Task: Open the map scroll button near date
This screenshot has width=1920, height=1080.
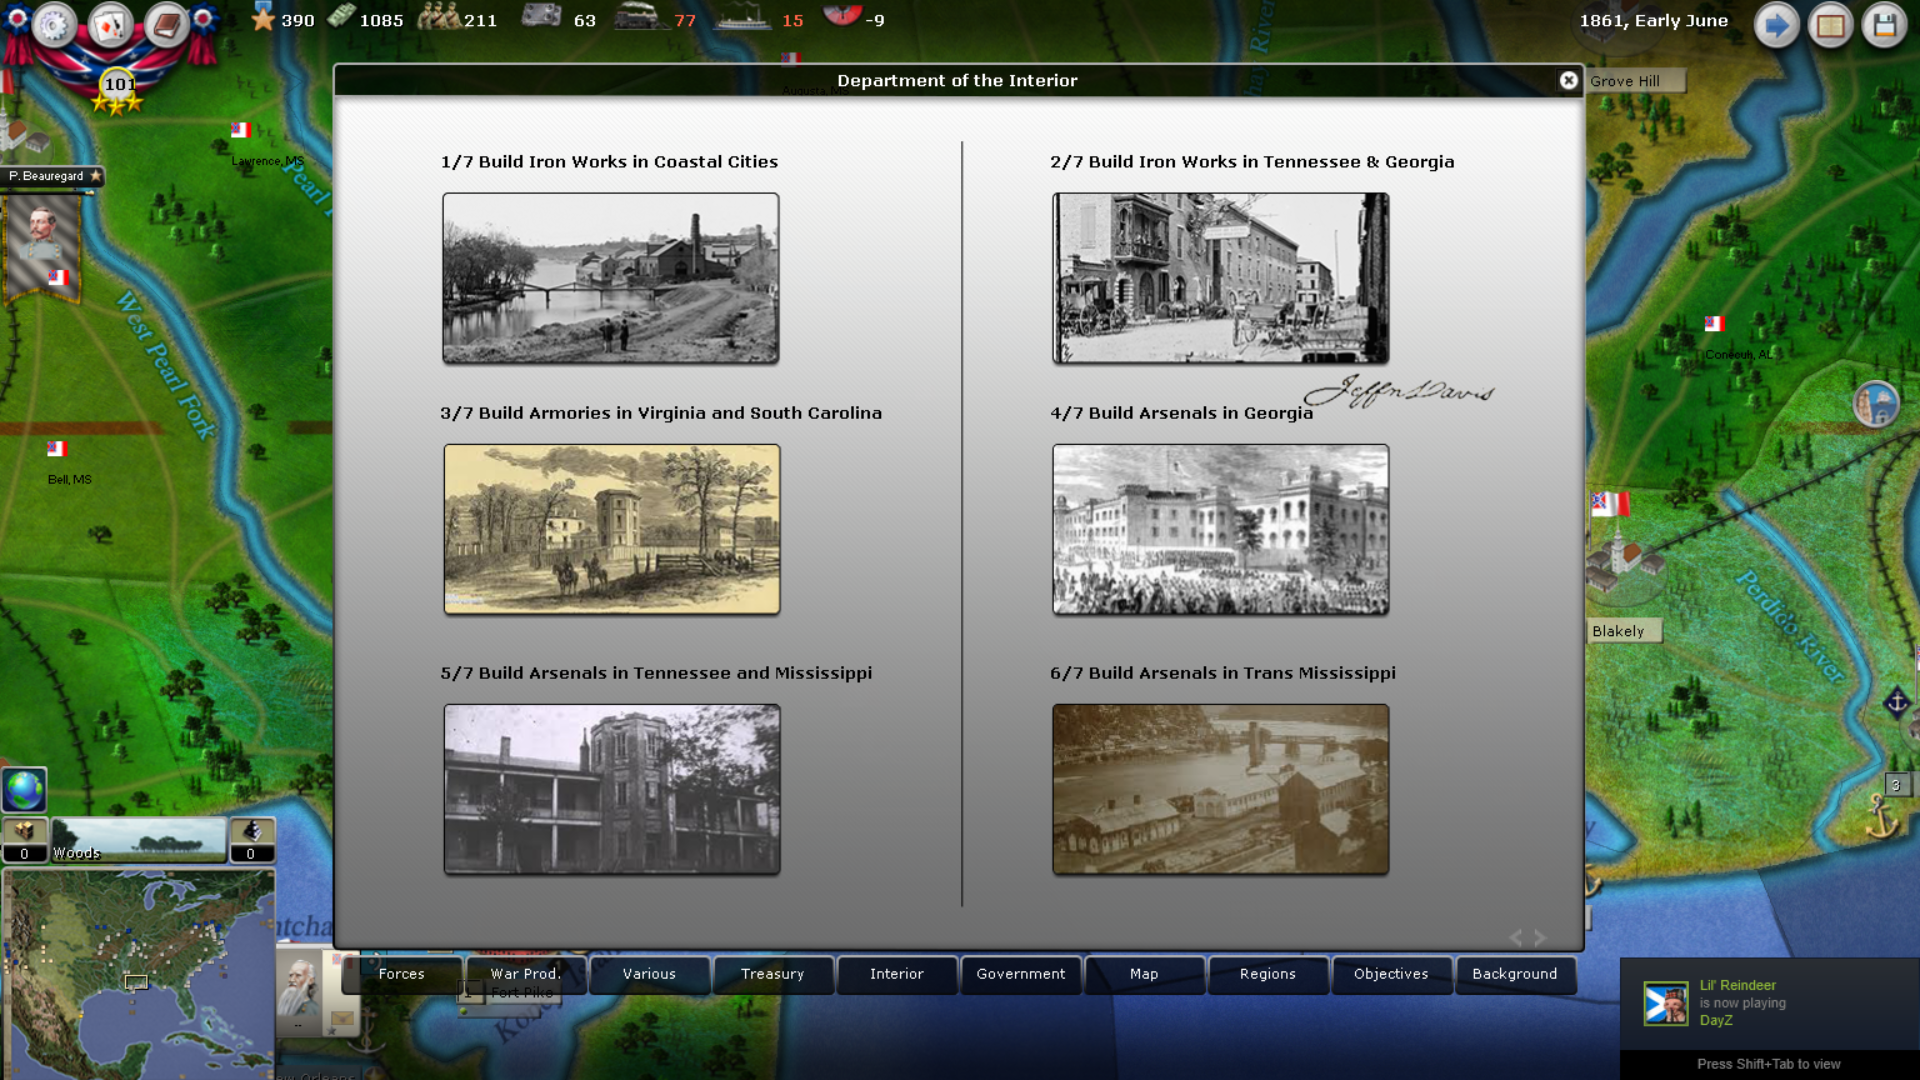Action: pyautogui.click(x=1830, y=26)
